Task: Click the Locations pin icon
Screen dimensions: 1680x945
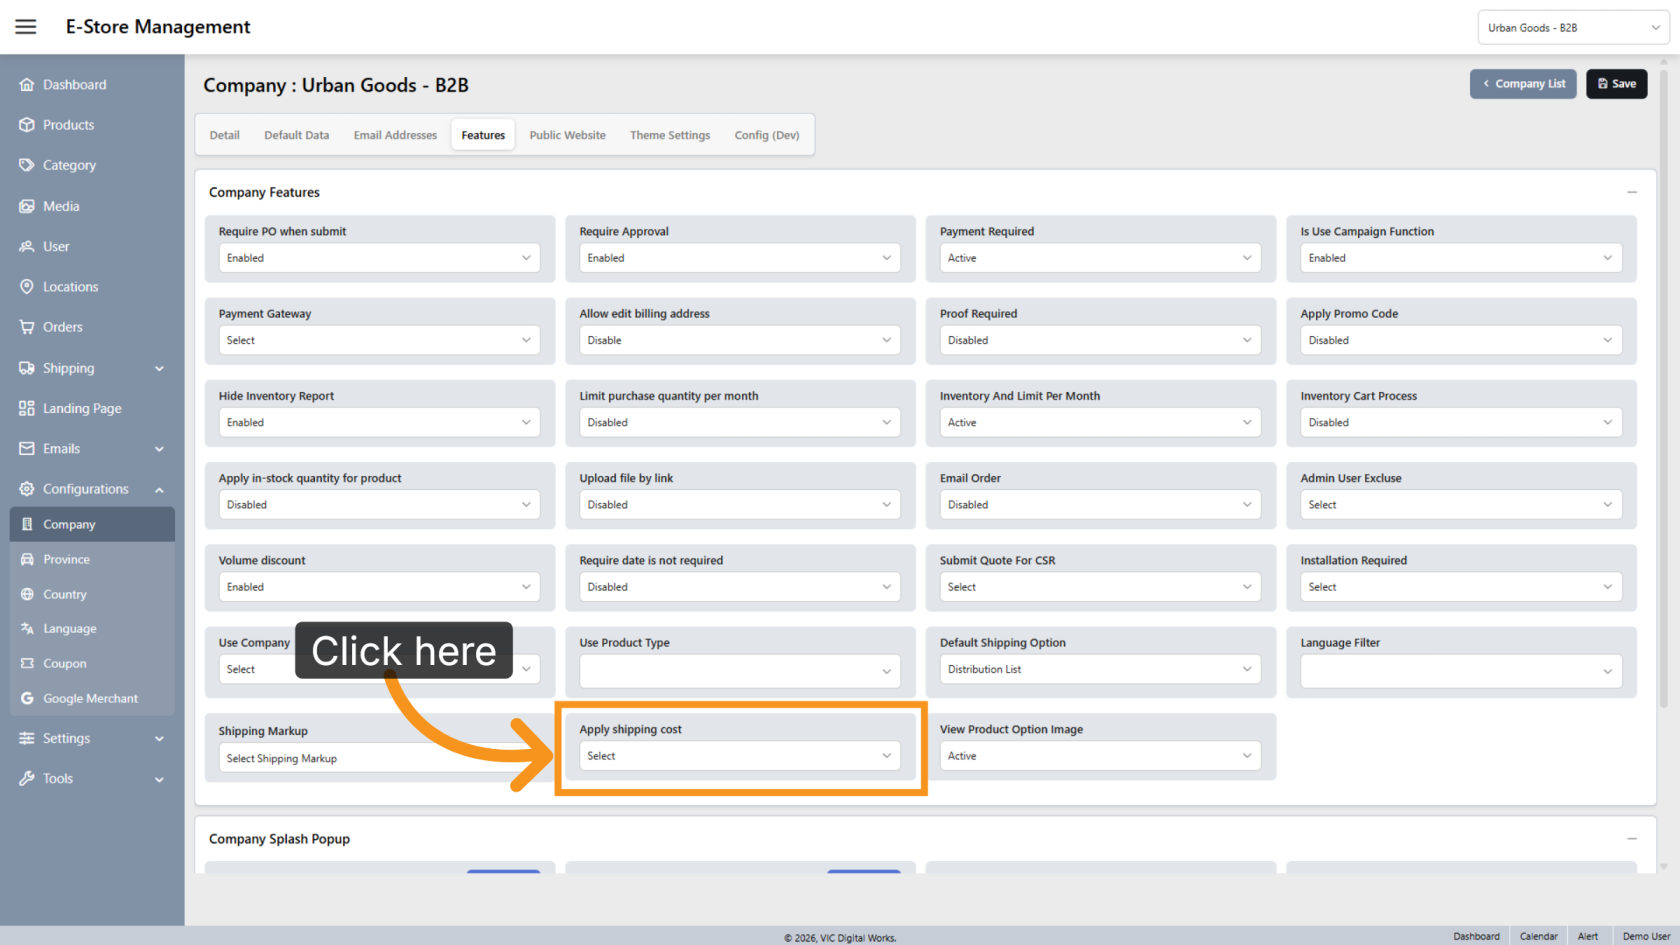Action: (27, 287)
